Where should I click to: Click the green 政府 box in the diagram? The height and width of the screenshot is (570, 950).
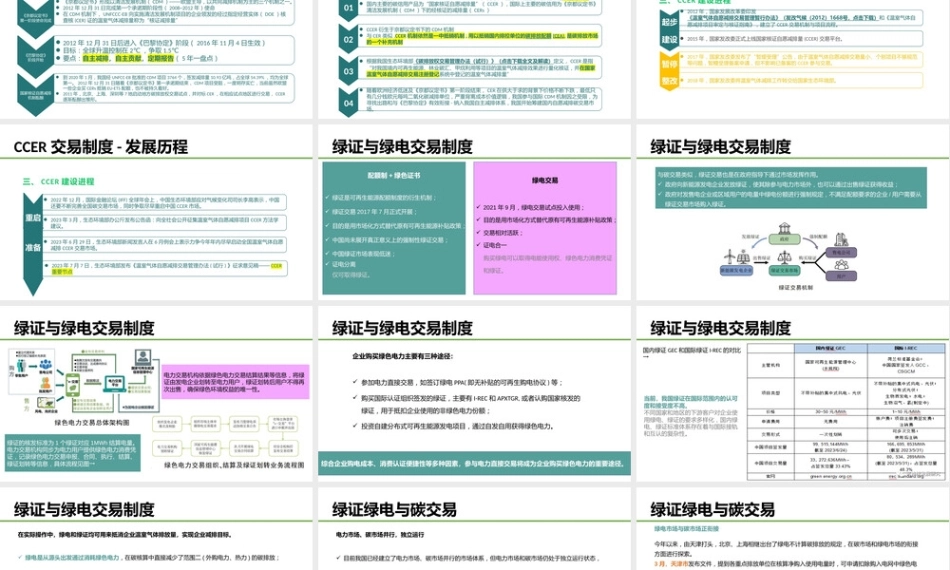tap(785, 239)
